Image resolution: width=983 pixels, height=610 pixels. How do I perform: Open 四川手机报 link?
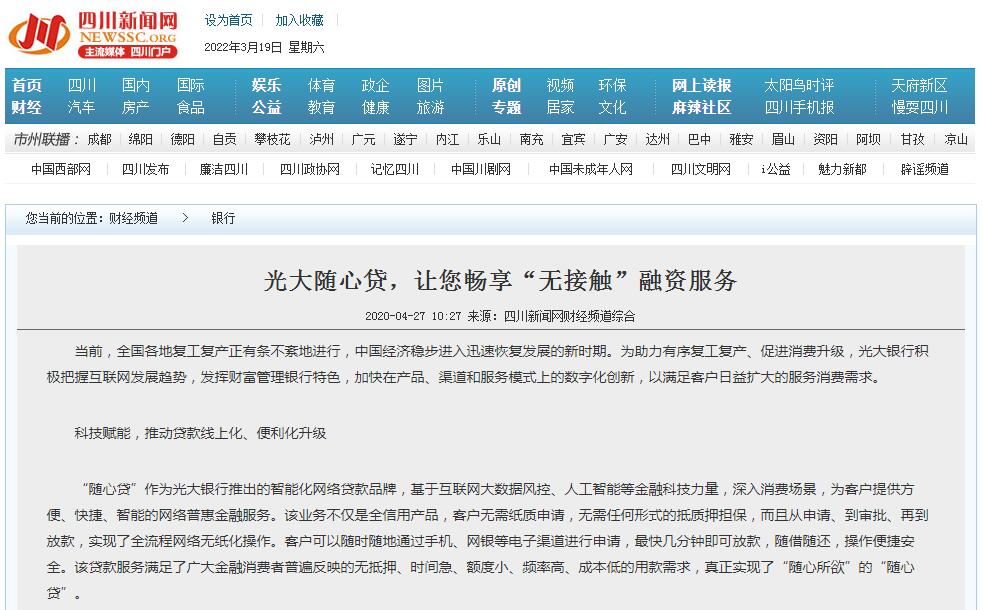click(x=799, y=108)
